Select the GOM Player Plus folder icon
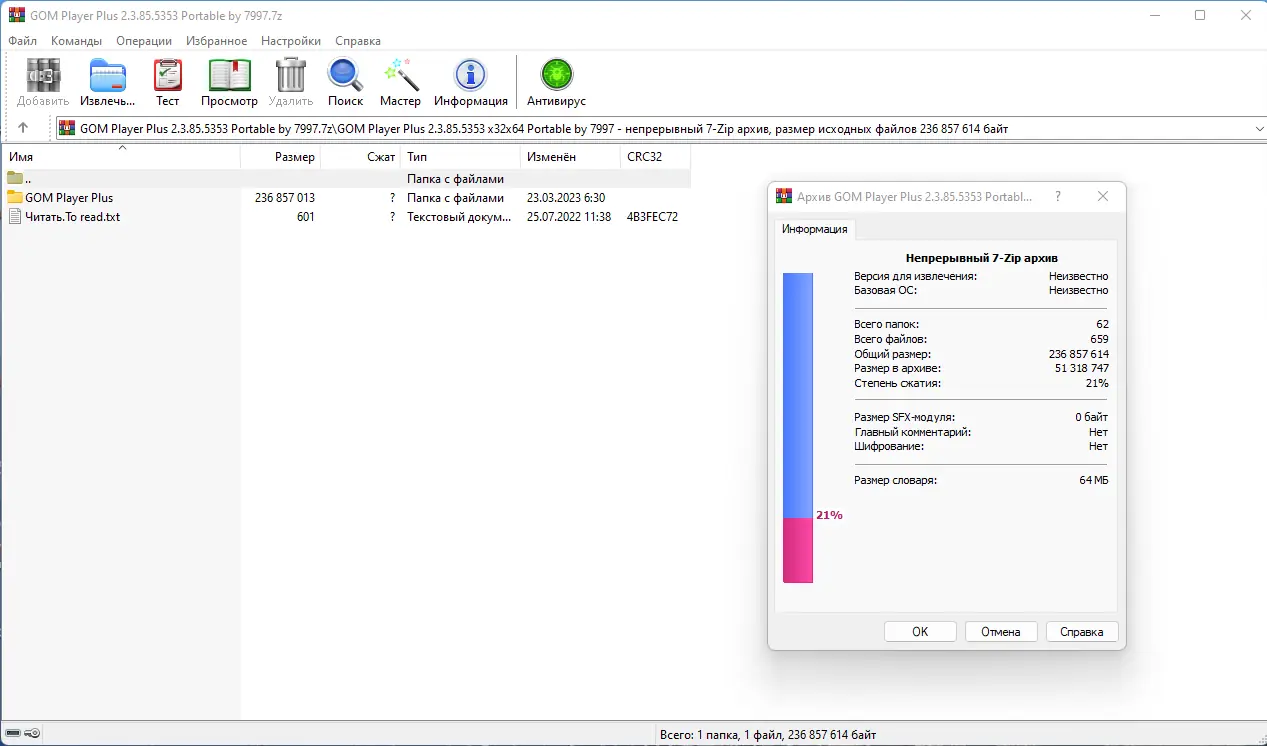This screenshot has width=1267, height=746. point(15,198)
